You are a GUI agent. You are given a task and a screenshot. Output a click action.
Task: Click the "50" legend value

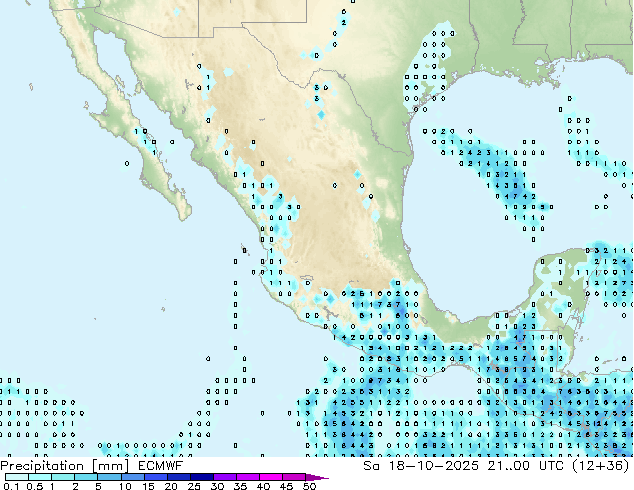tap(309, 486)
